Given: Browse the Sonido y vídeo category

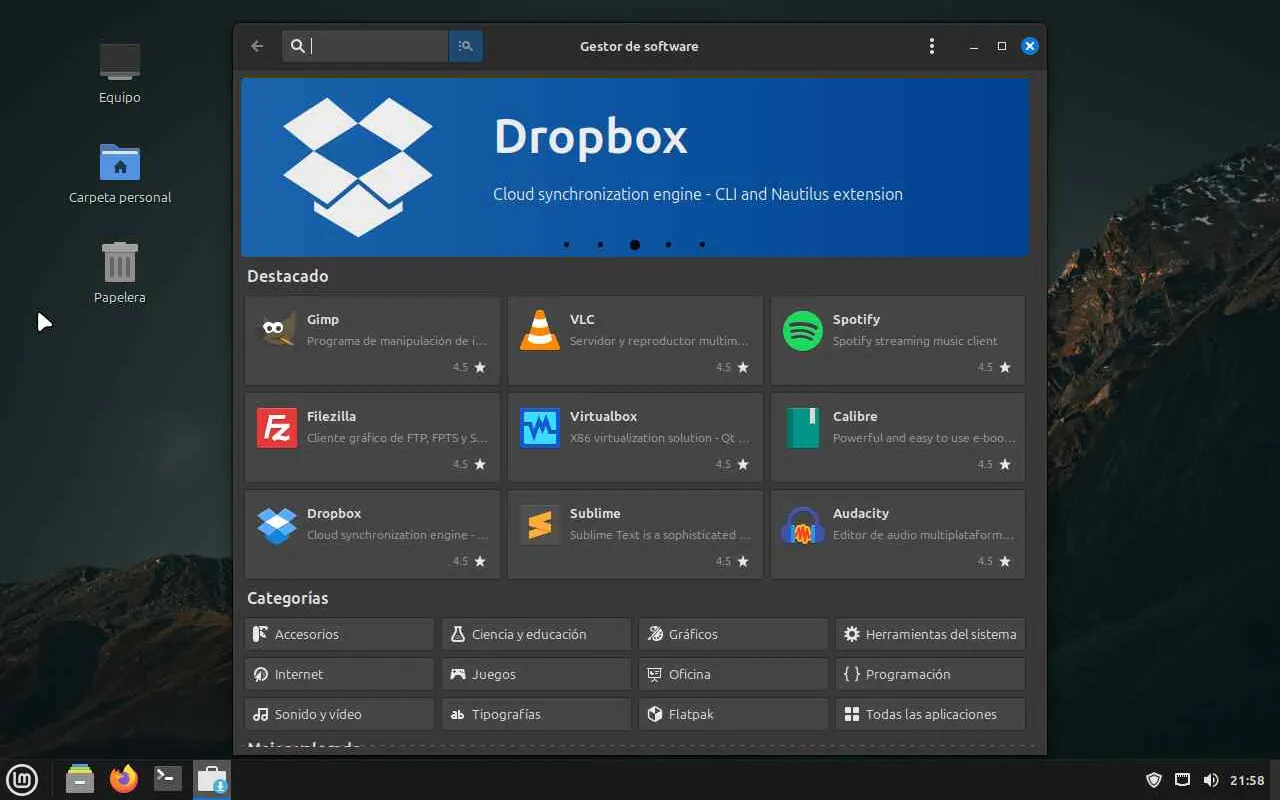Looking at the screenshot, I should point(339,714).
